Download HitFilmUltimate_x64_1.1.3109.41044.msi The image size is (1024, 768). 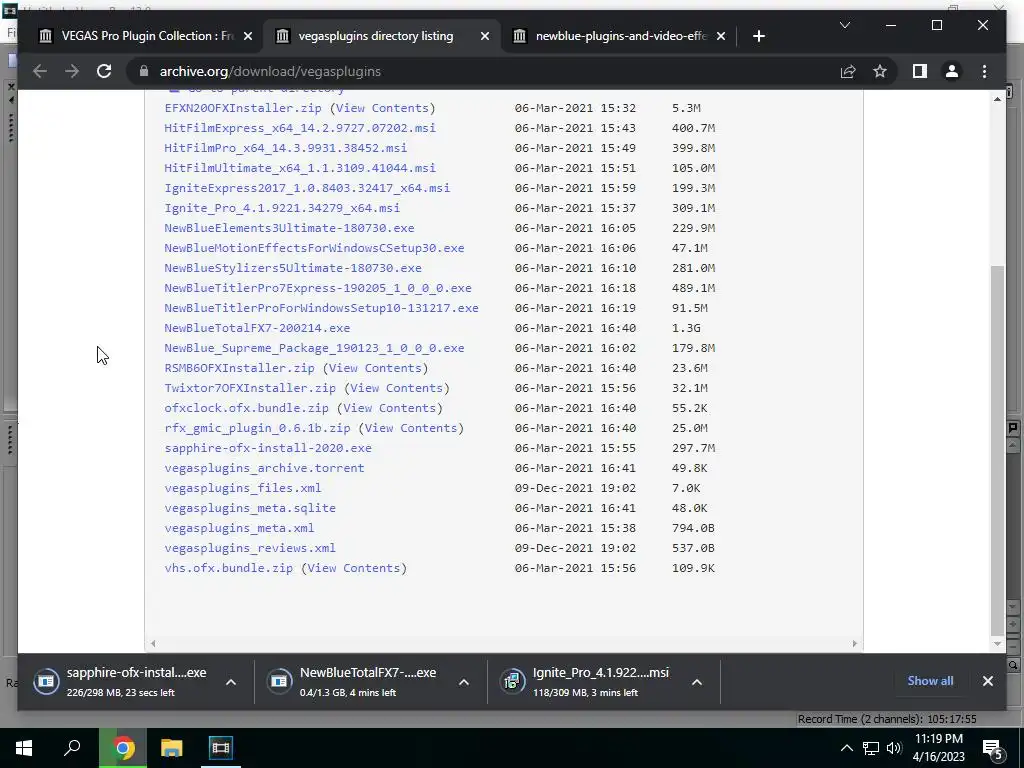point(300,168)
